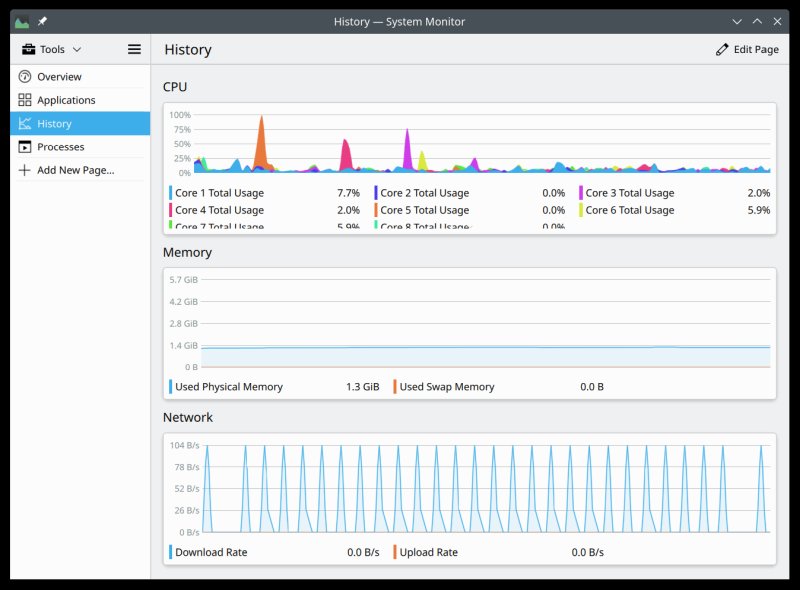This screenshot has height=590, width=800.
Task: Switch to the Overview page
Action: coord(59,77)
